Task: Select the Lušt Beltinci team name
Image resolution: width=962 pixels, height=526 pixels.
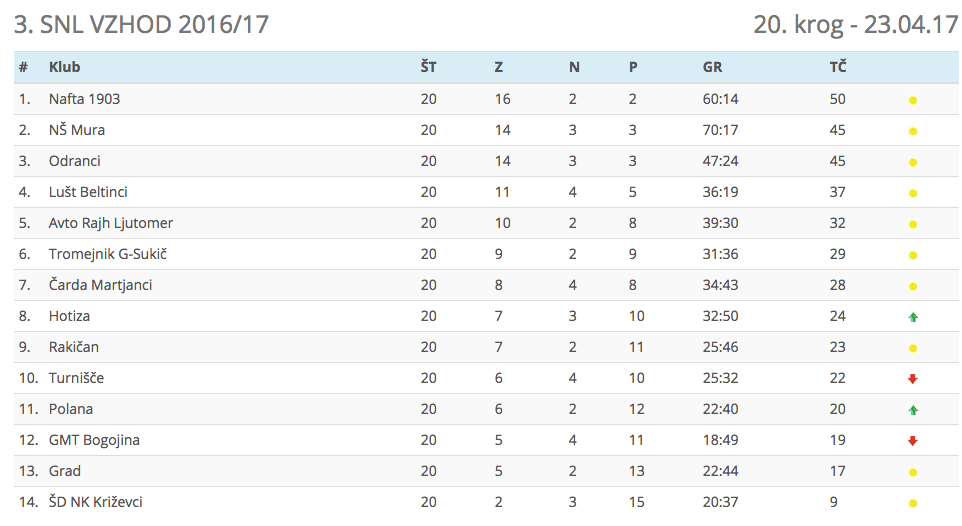Action: pos(88,192)
